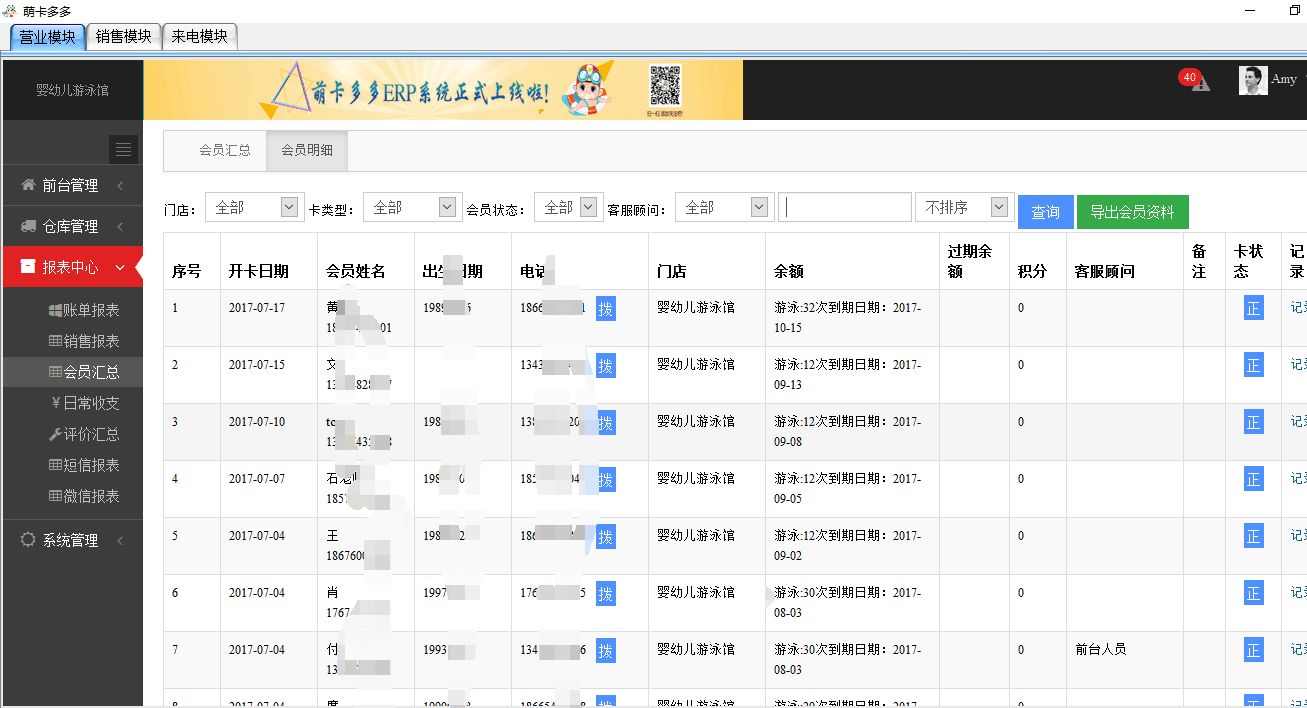
Task: Collapse the 报表中心 sidebar section
Action: click(x=72, y=267)
